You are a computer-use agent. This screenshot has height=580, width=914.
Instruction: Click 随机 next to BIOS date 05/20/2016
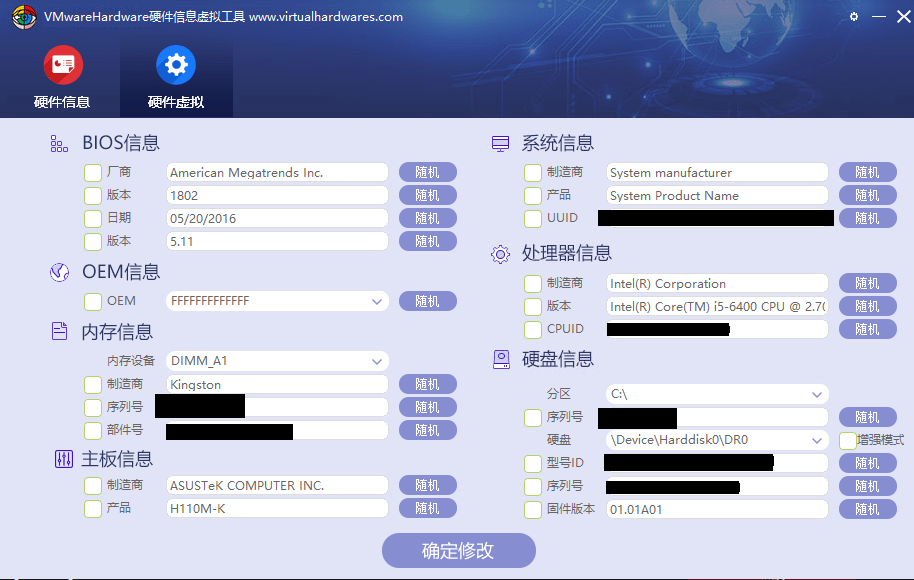click(x=427, y=219)
